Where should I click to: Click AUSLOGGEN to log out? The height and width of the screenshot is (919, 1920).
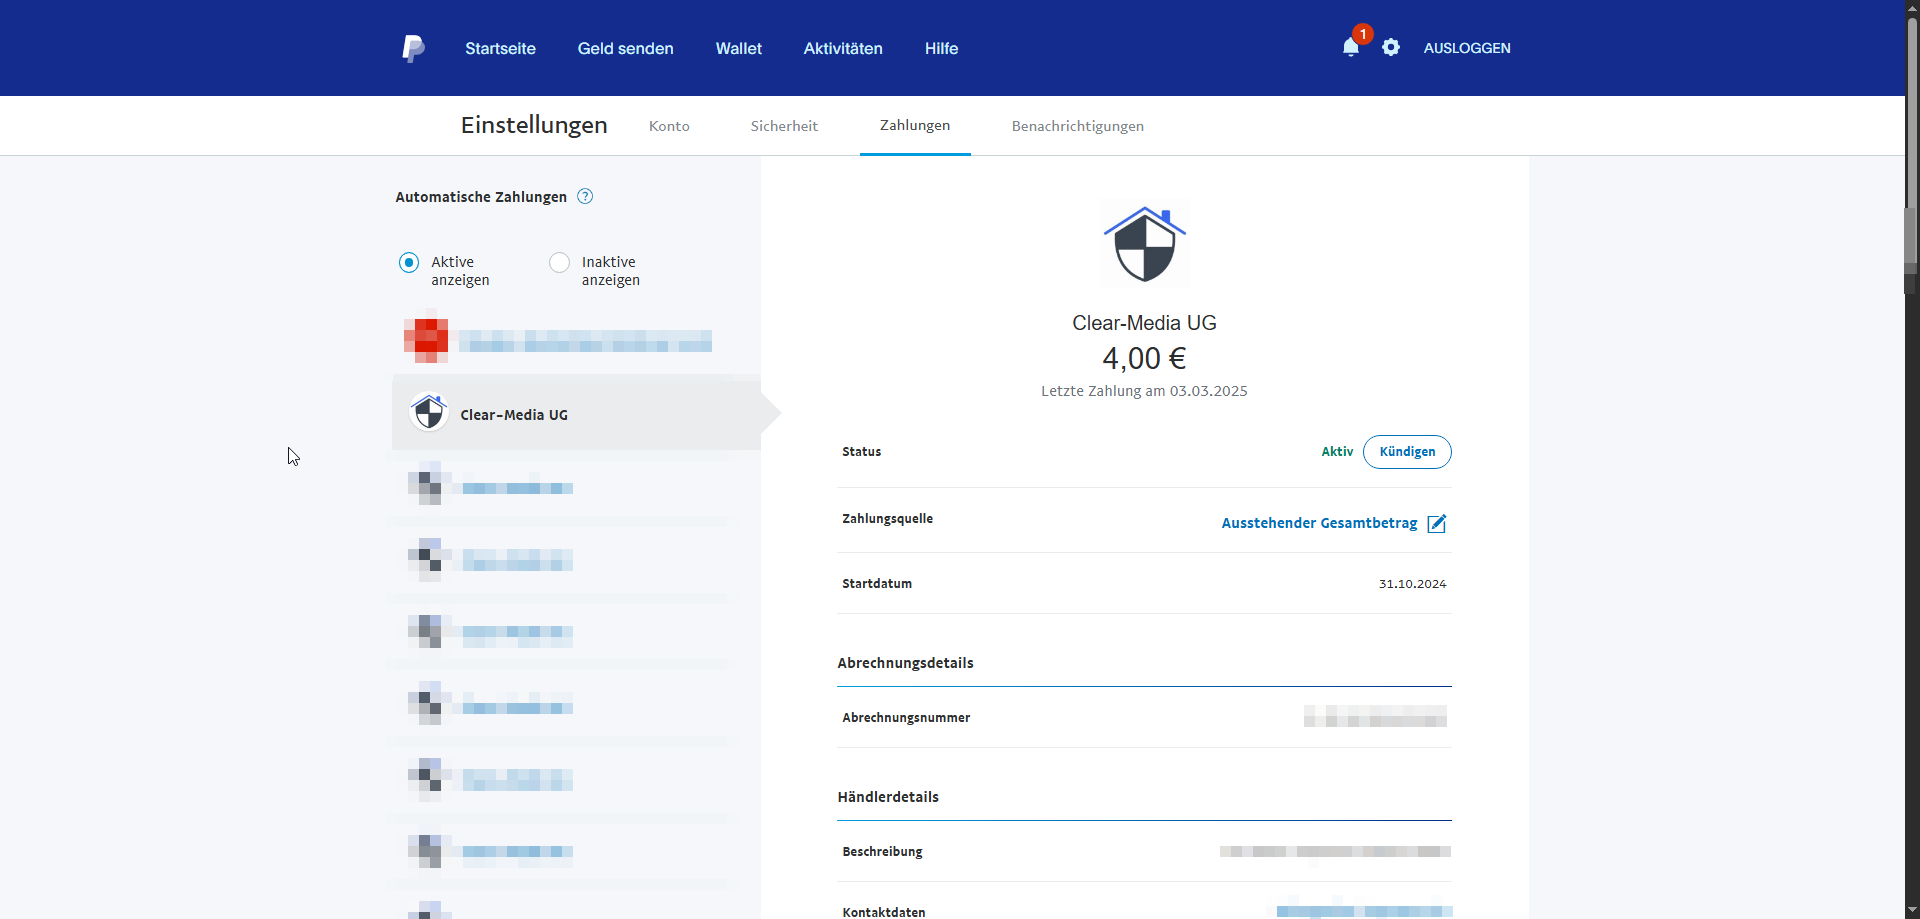(x=1467, y=48)
